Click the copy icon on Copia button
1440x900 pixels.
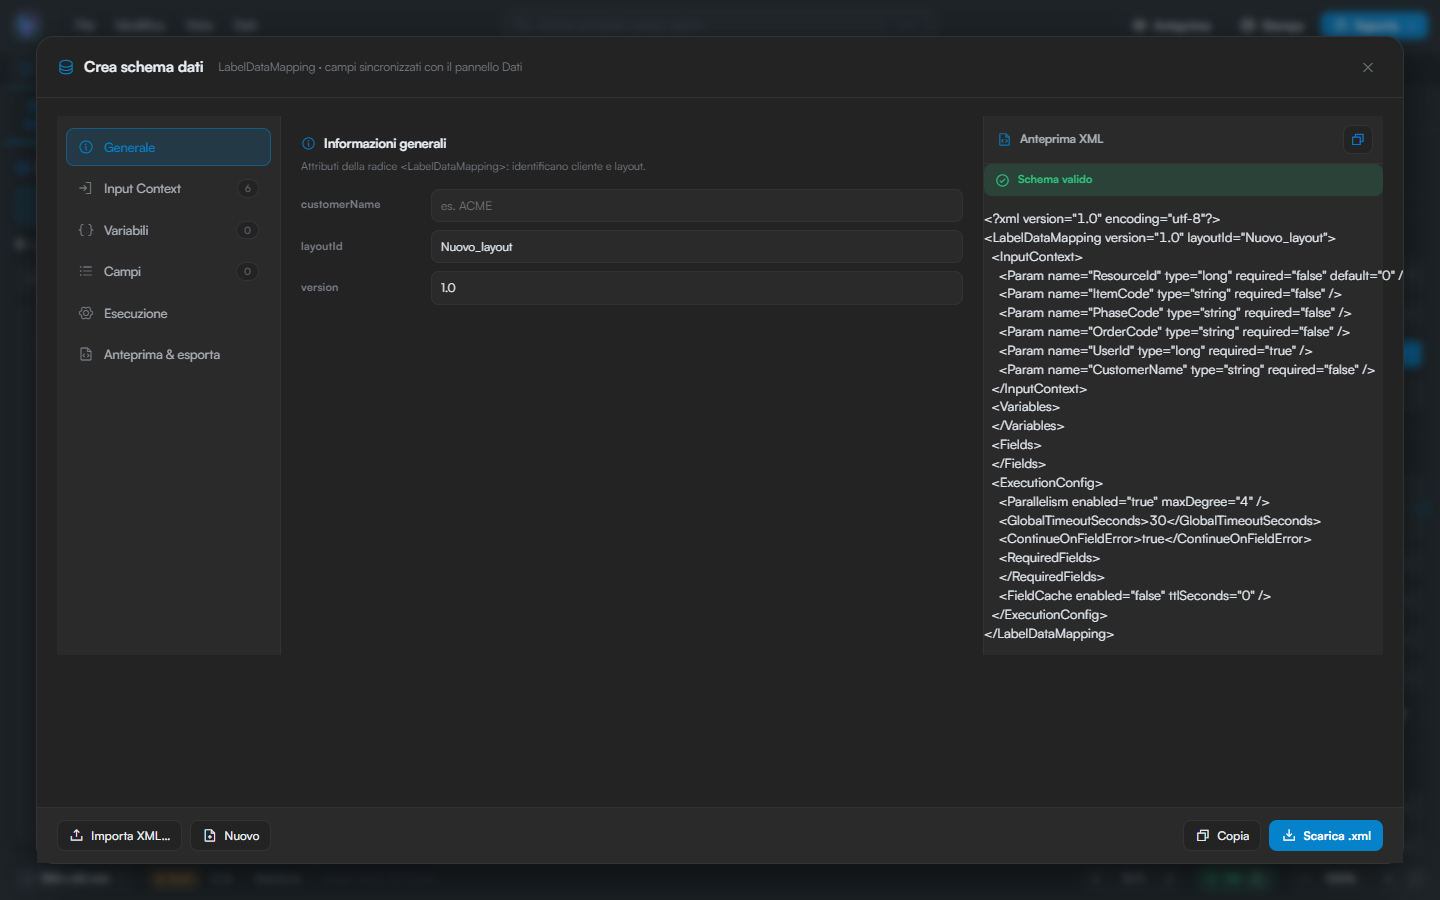click(1203, 835)
